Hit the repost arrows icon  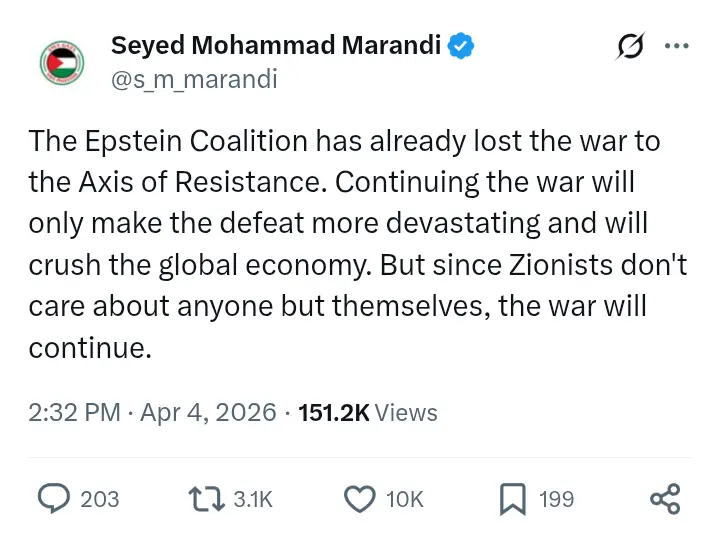point(206,499)
